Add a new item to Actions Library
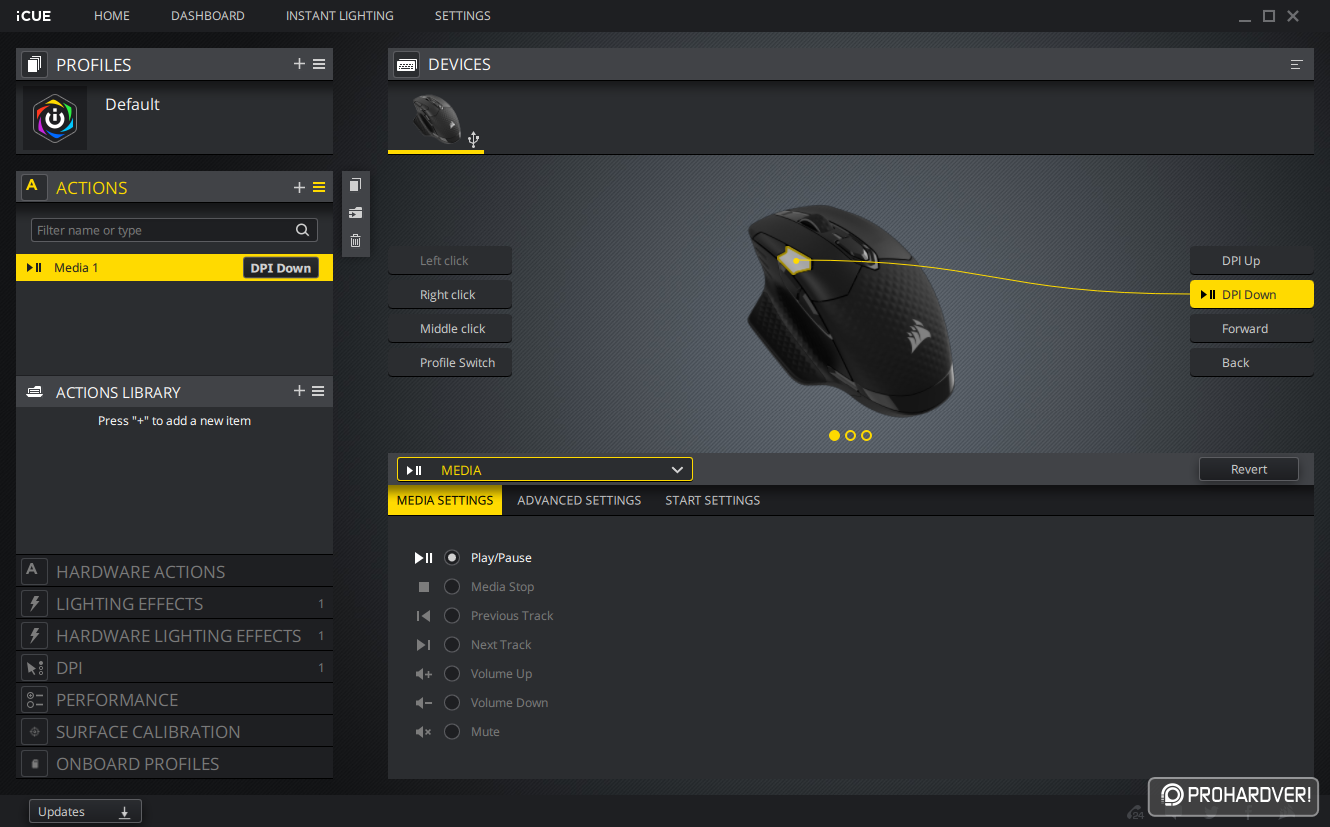1330x827 pixels. tap(299, 391)
